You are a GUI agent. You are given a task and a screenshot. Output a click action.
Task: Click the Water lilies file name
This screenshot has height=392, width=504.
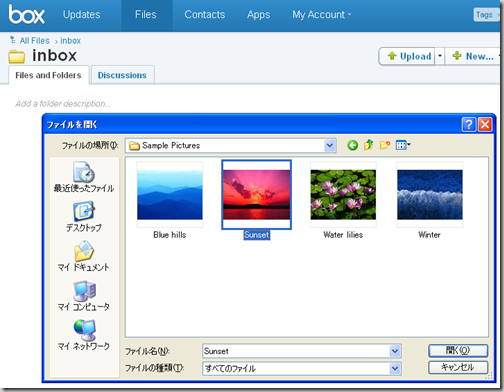pyautogui.click(x=343, y=235)
